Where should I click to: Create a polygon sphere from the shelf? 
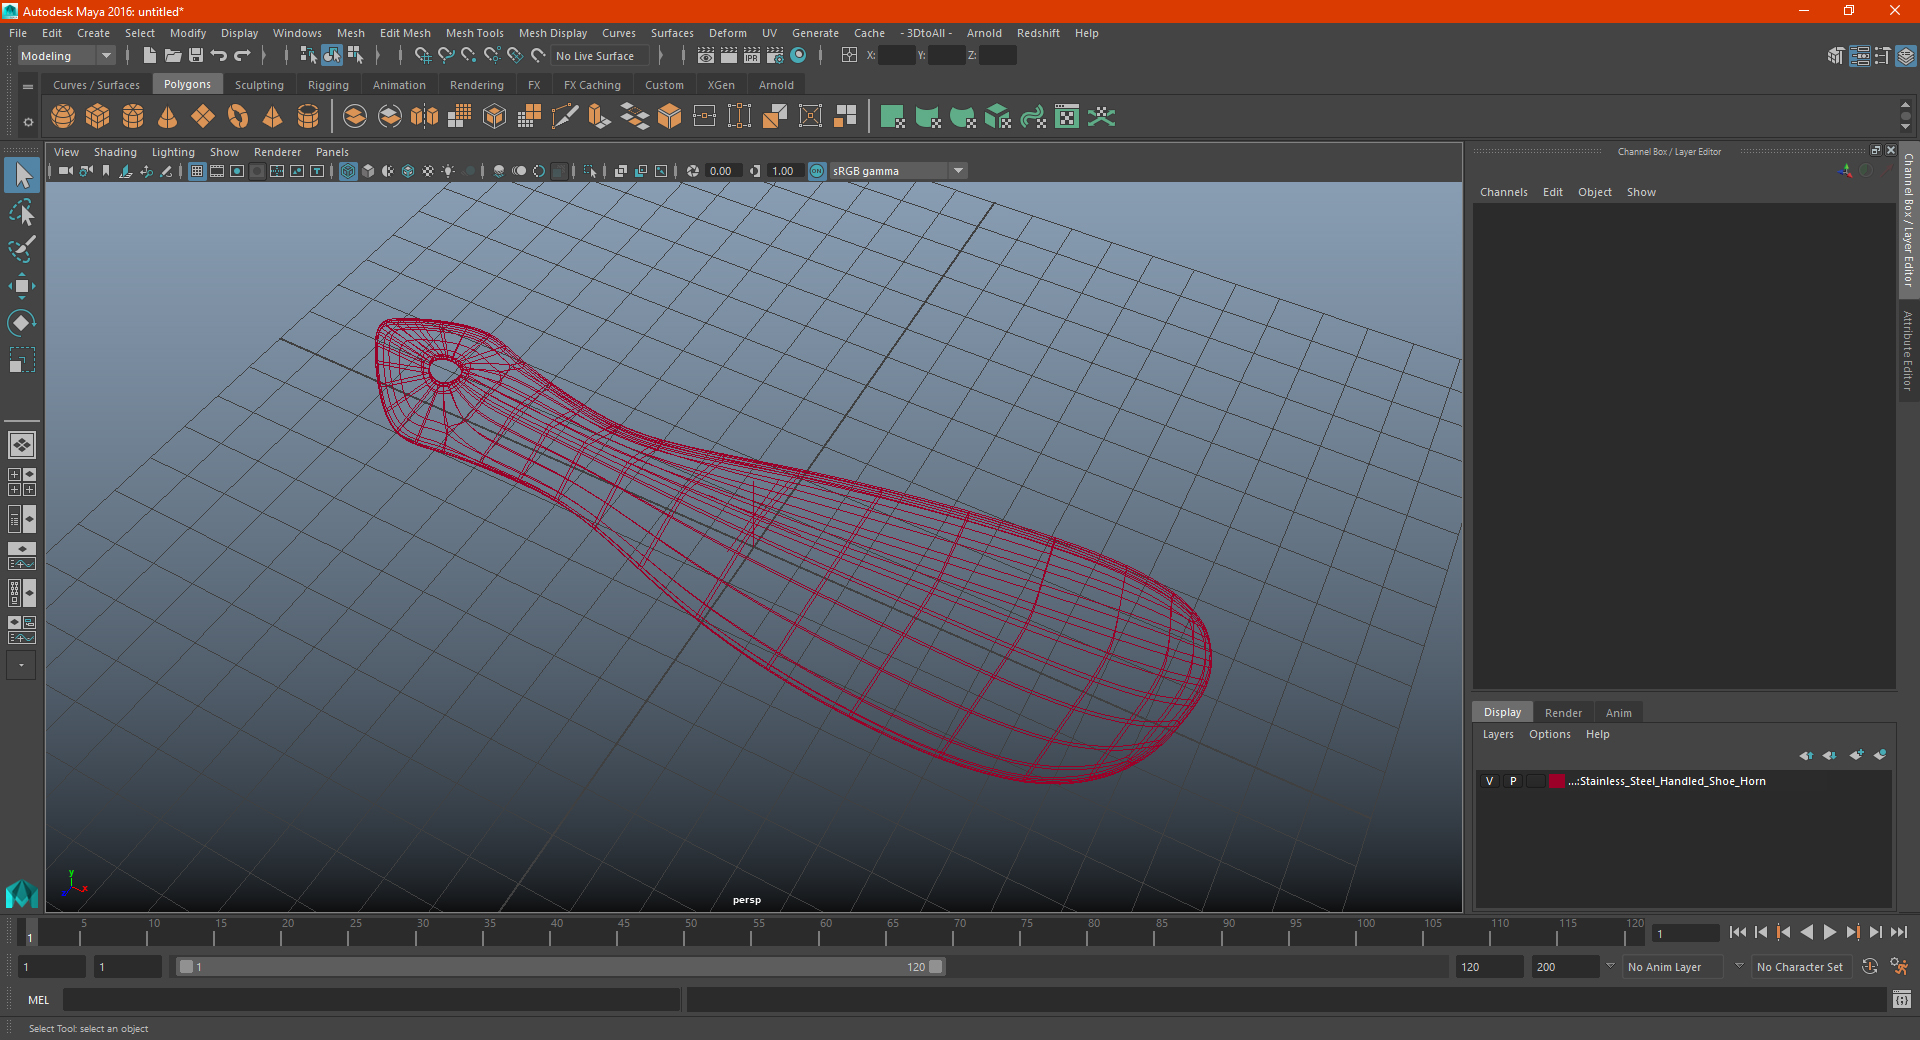63,117
